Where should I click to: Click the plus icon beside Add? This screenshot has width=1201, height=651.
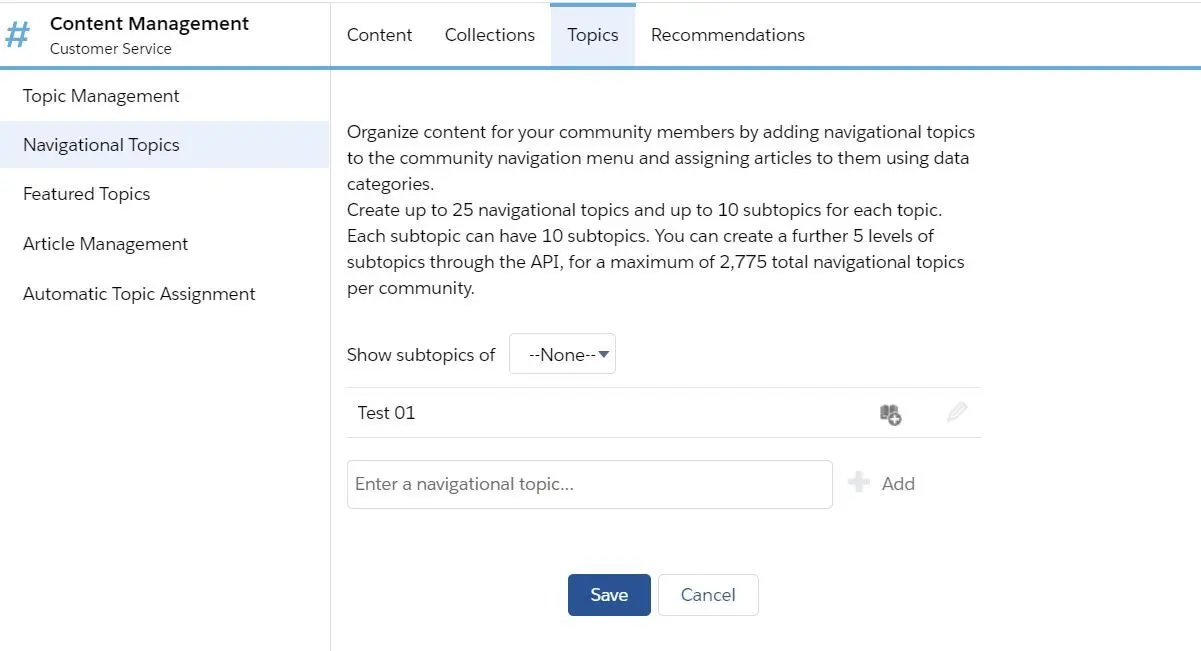pos(858,483)
